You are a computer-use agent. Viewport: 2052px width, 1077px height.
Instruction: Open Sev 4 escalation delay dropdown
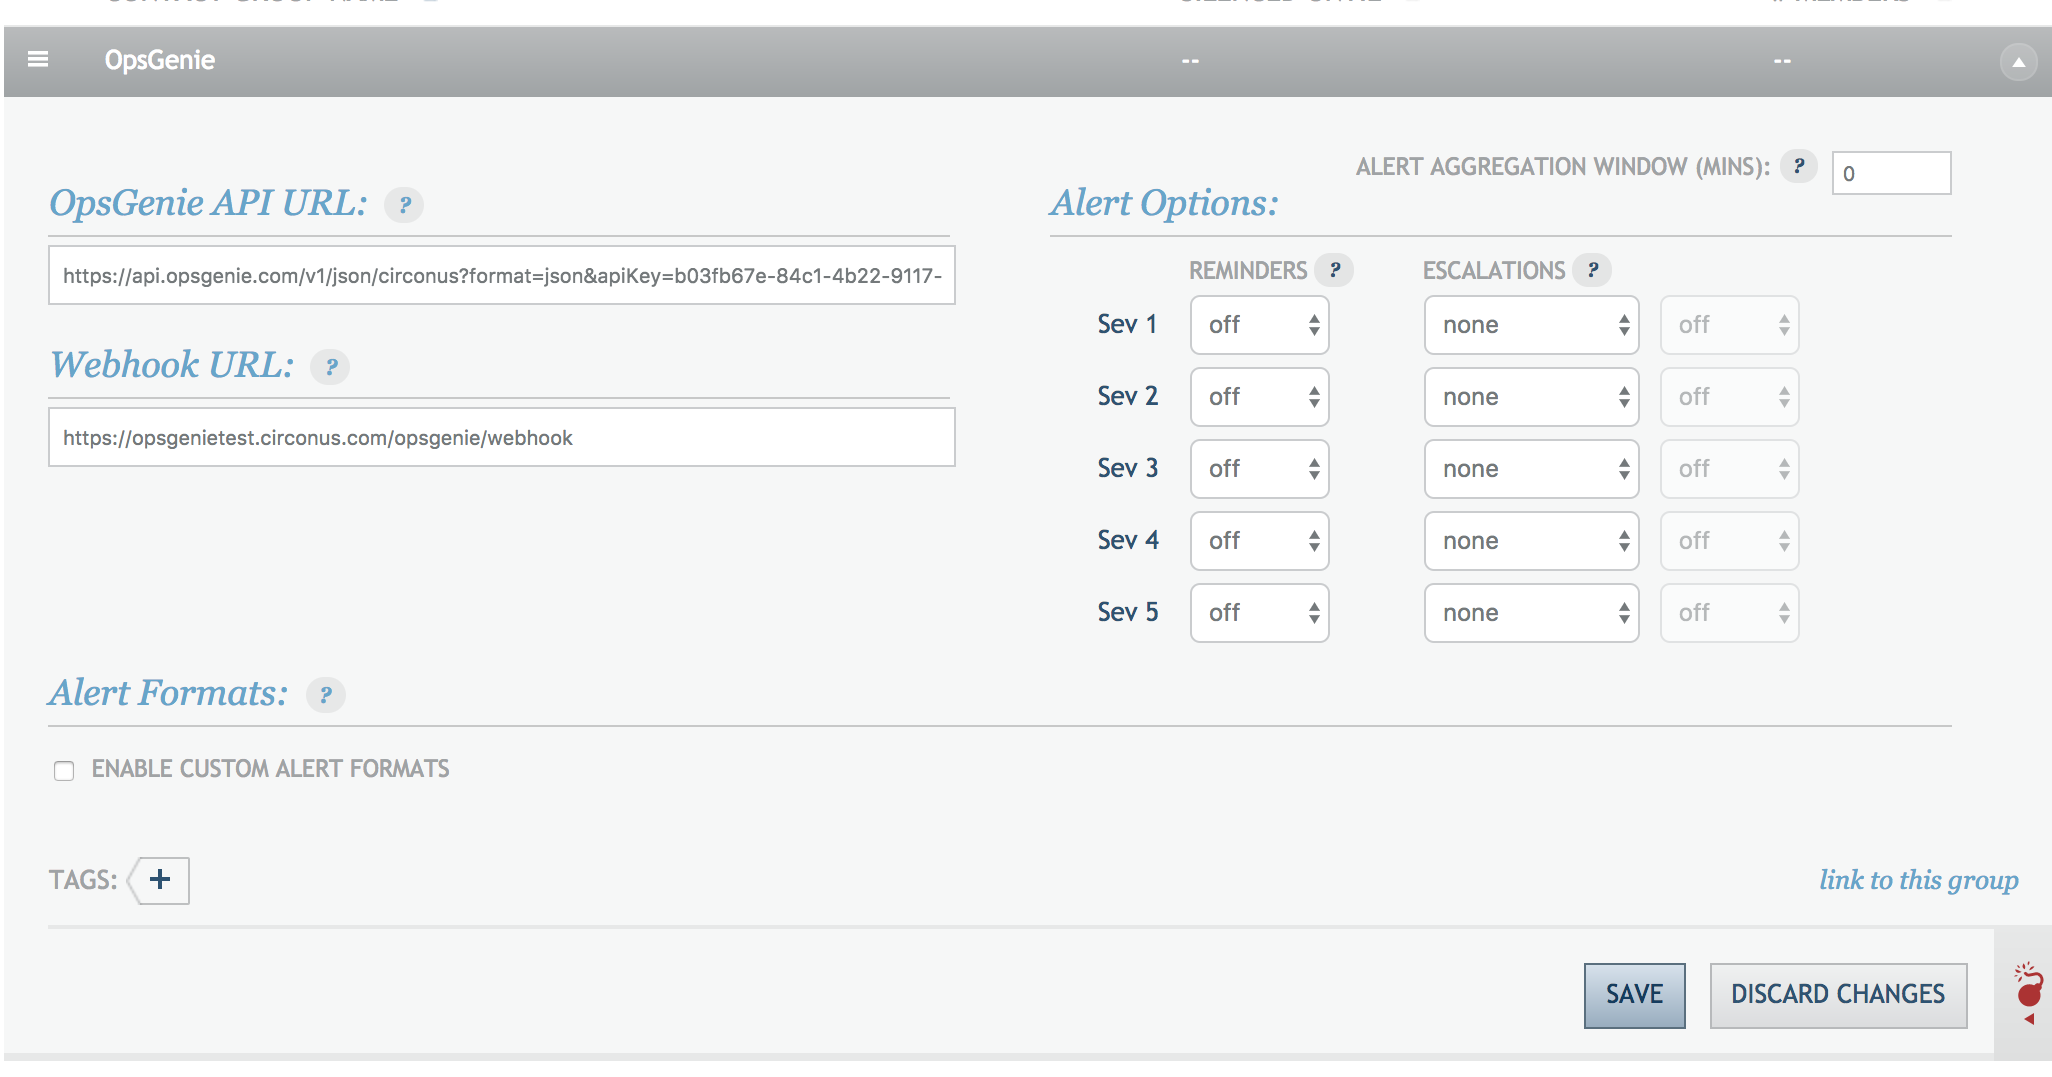click(1729, 541)
